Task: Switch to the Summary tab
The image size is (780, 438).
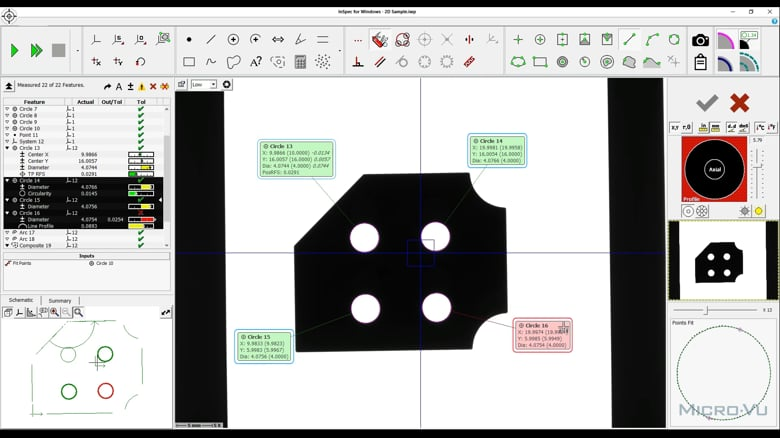Action: (x=60, y=301)
